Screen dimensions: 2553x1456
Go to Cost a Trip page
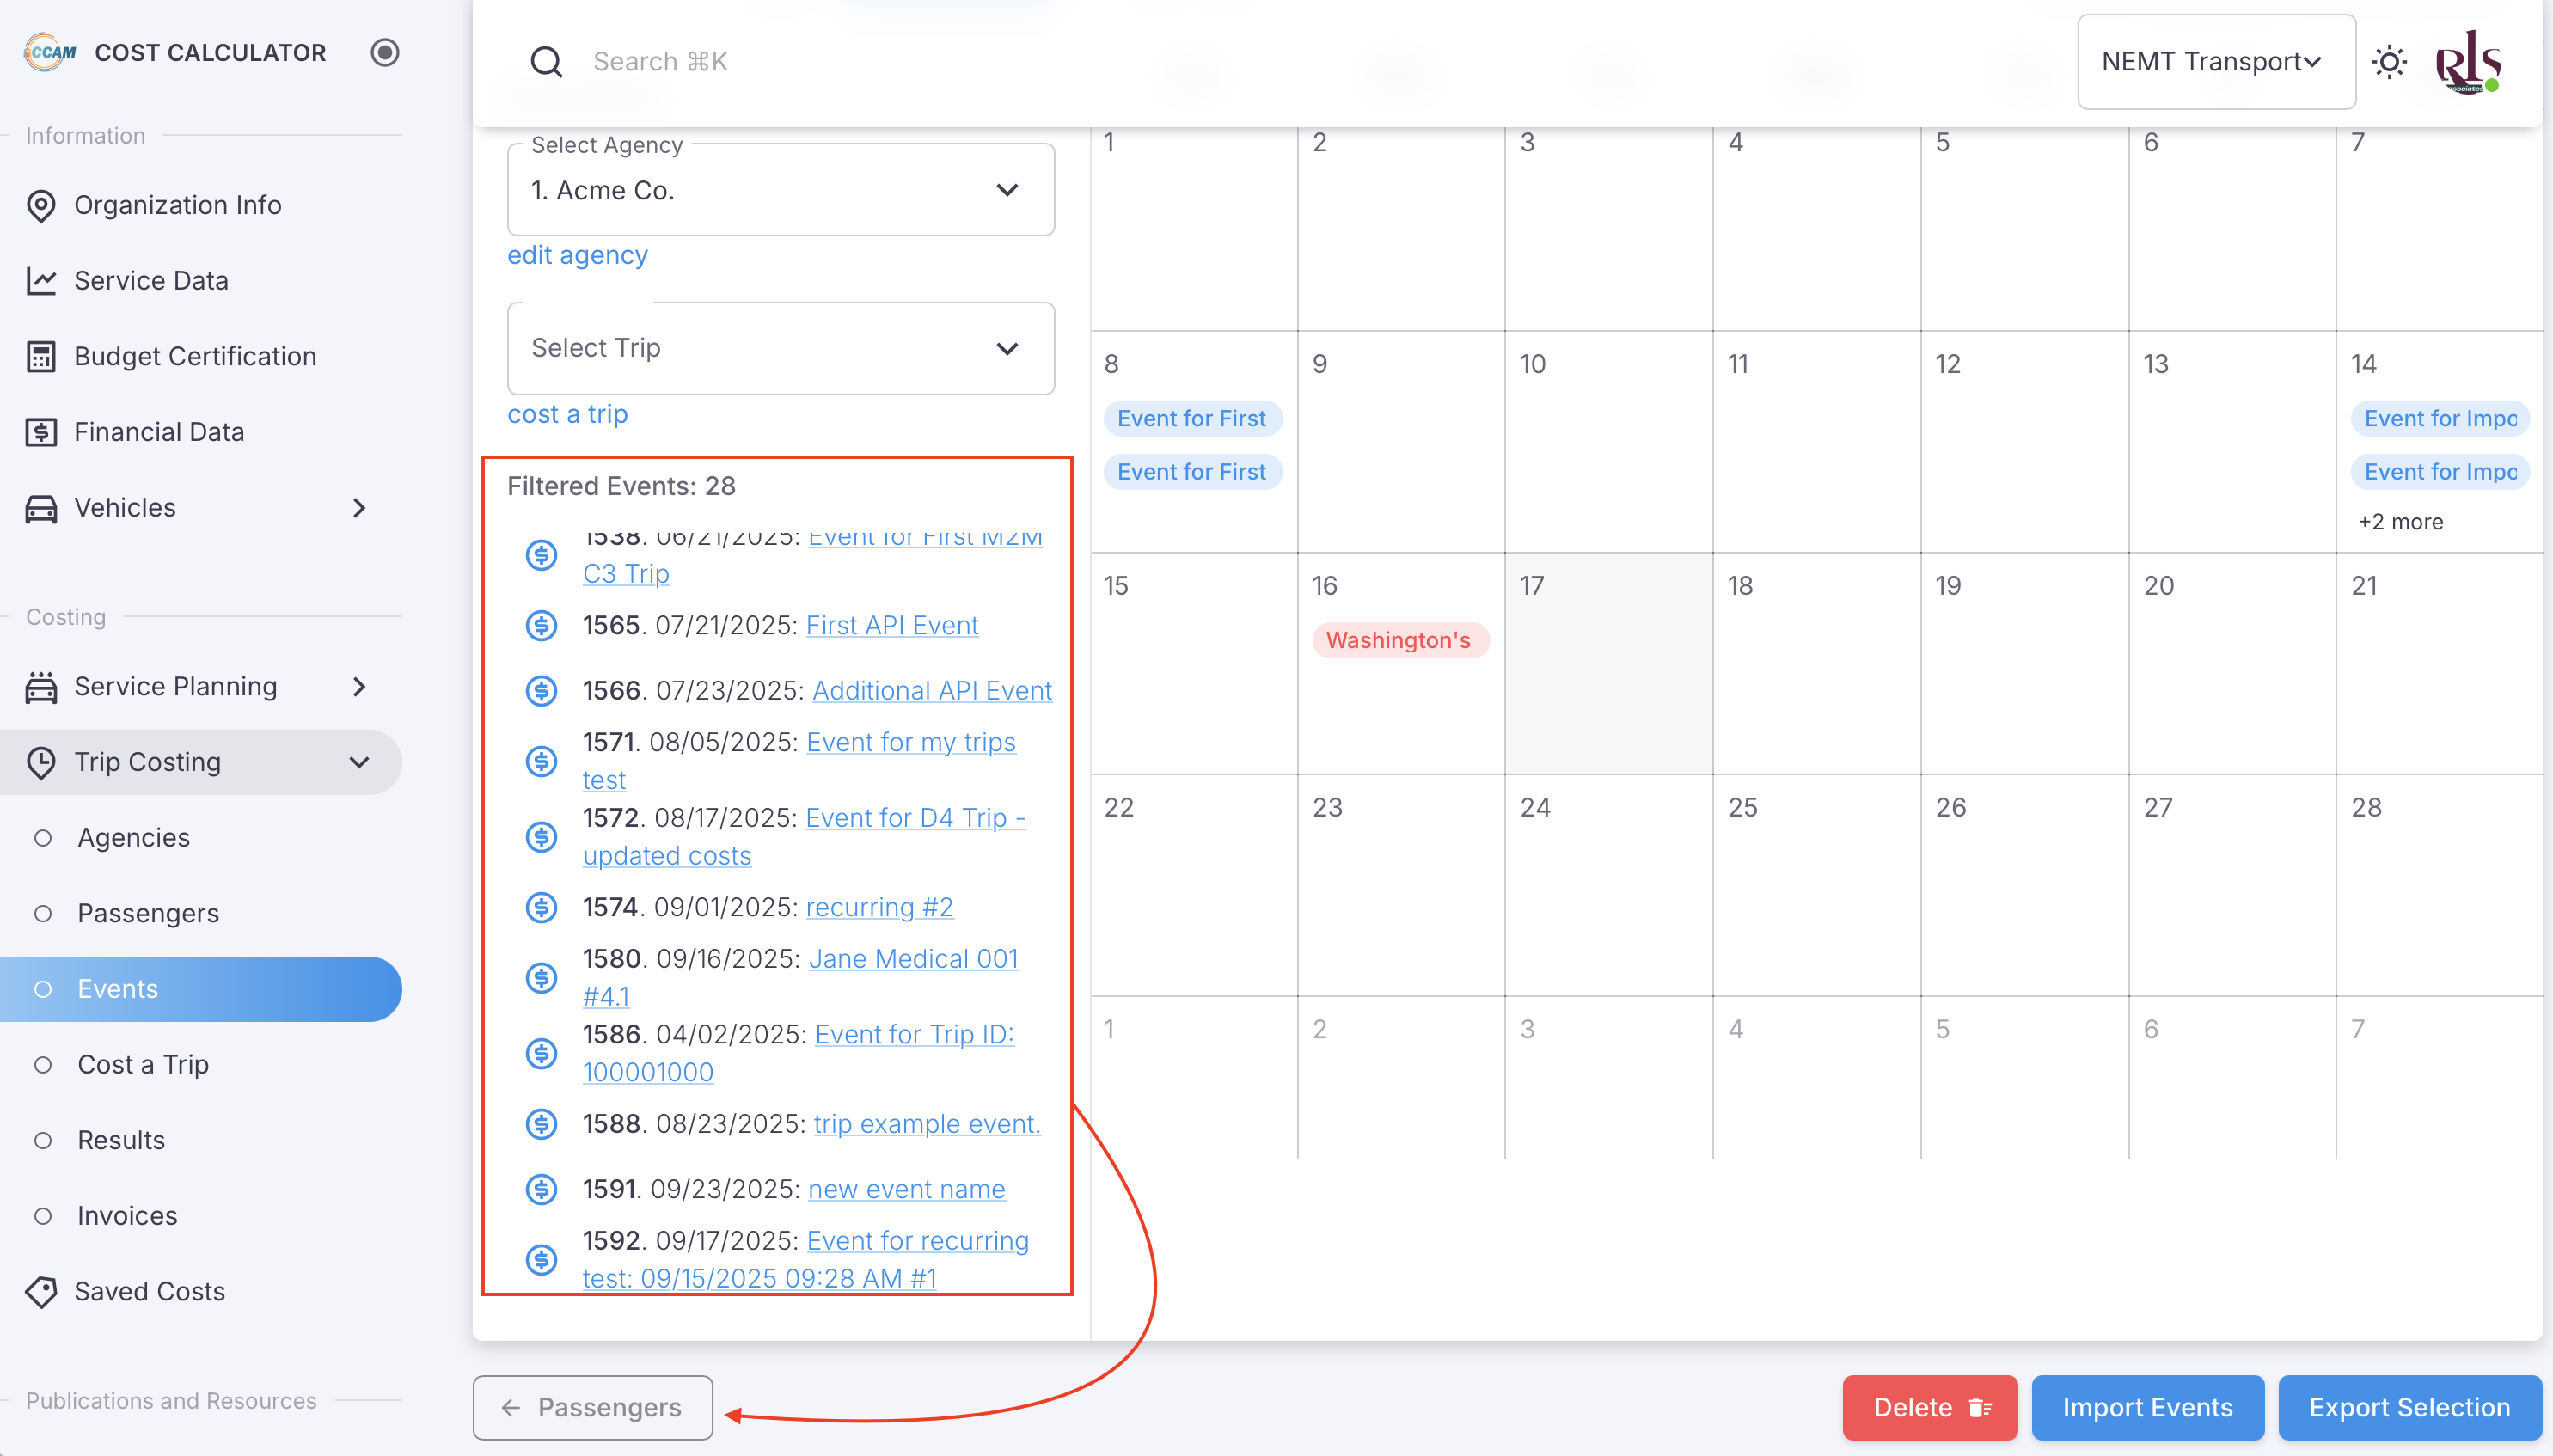(143, 1065)
